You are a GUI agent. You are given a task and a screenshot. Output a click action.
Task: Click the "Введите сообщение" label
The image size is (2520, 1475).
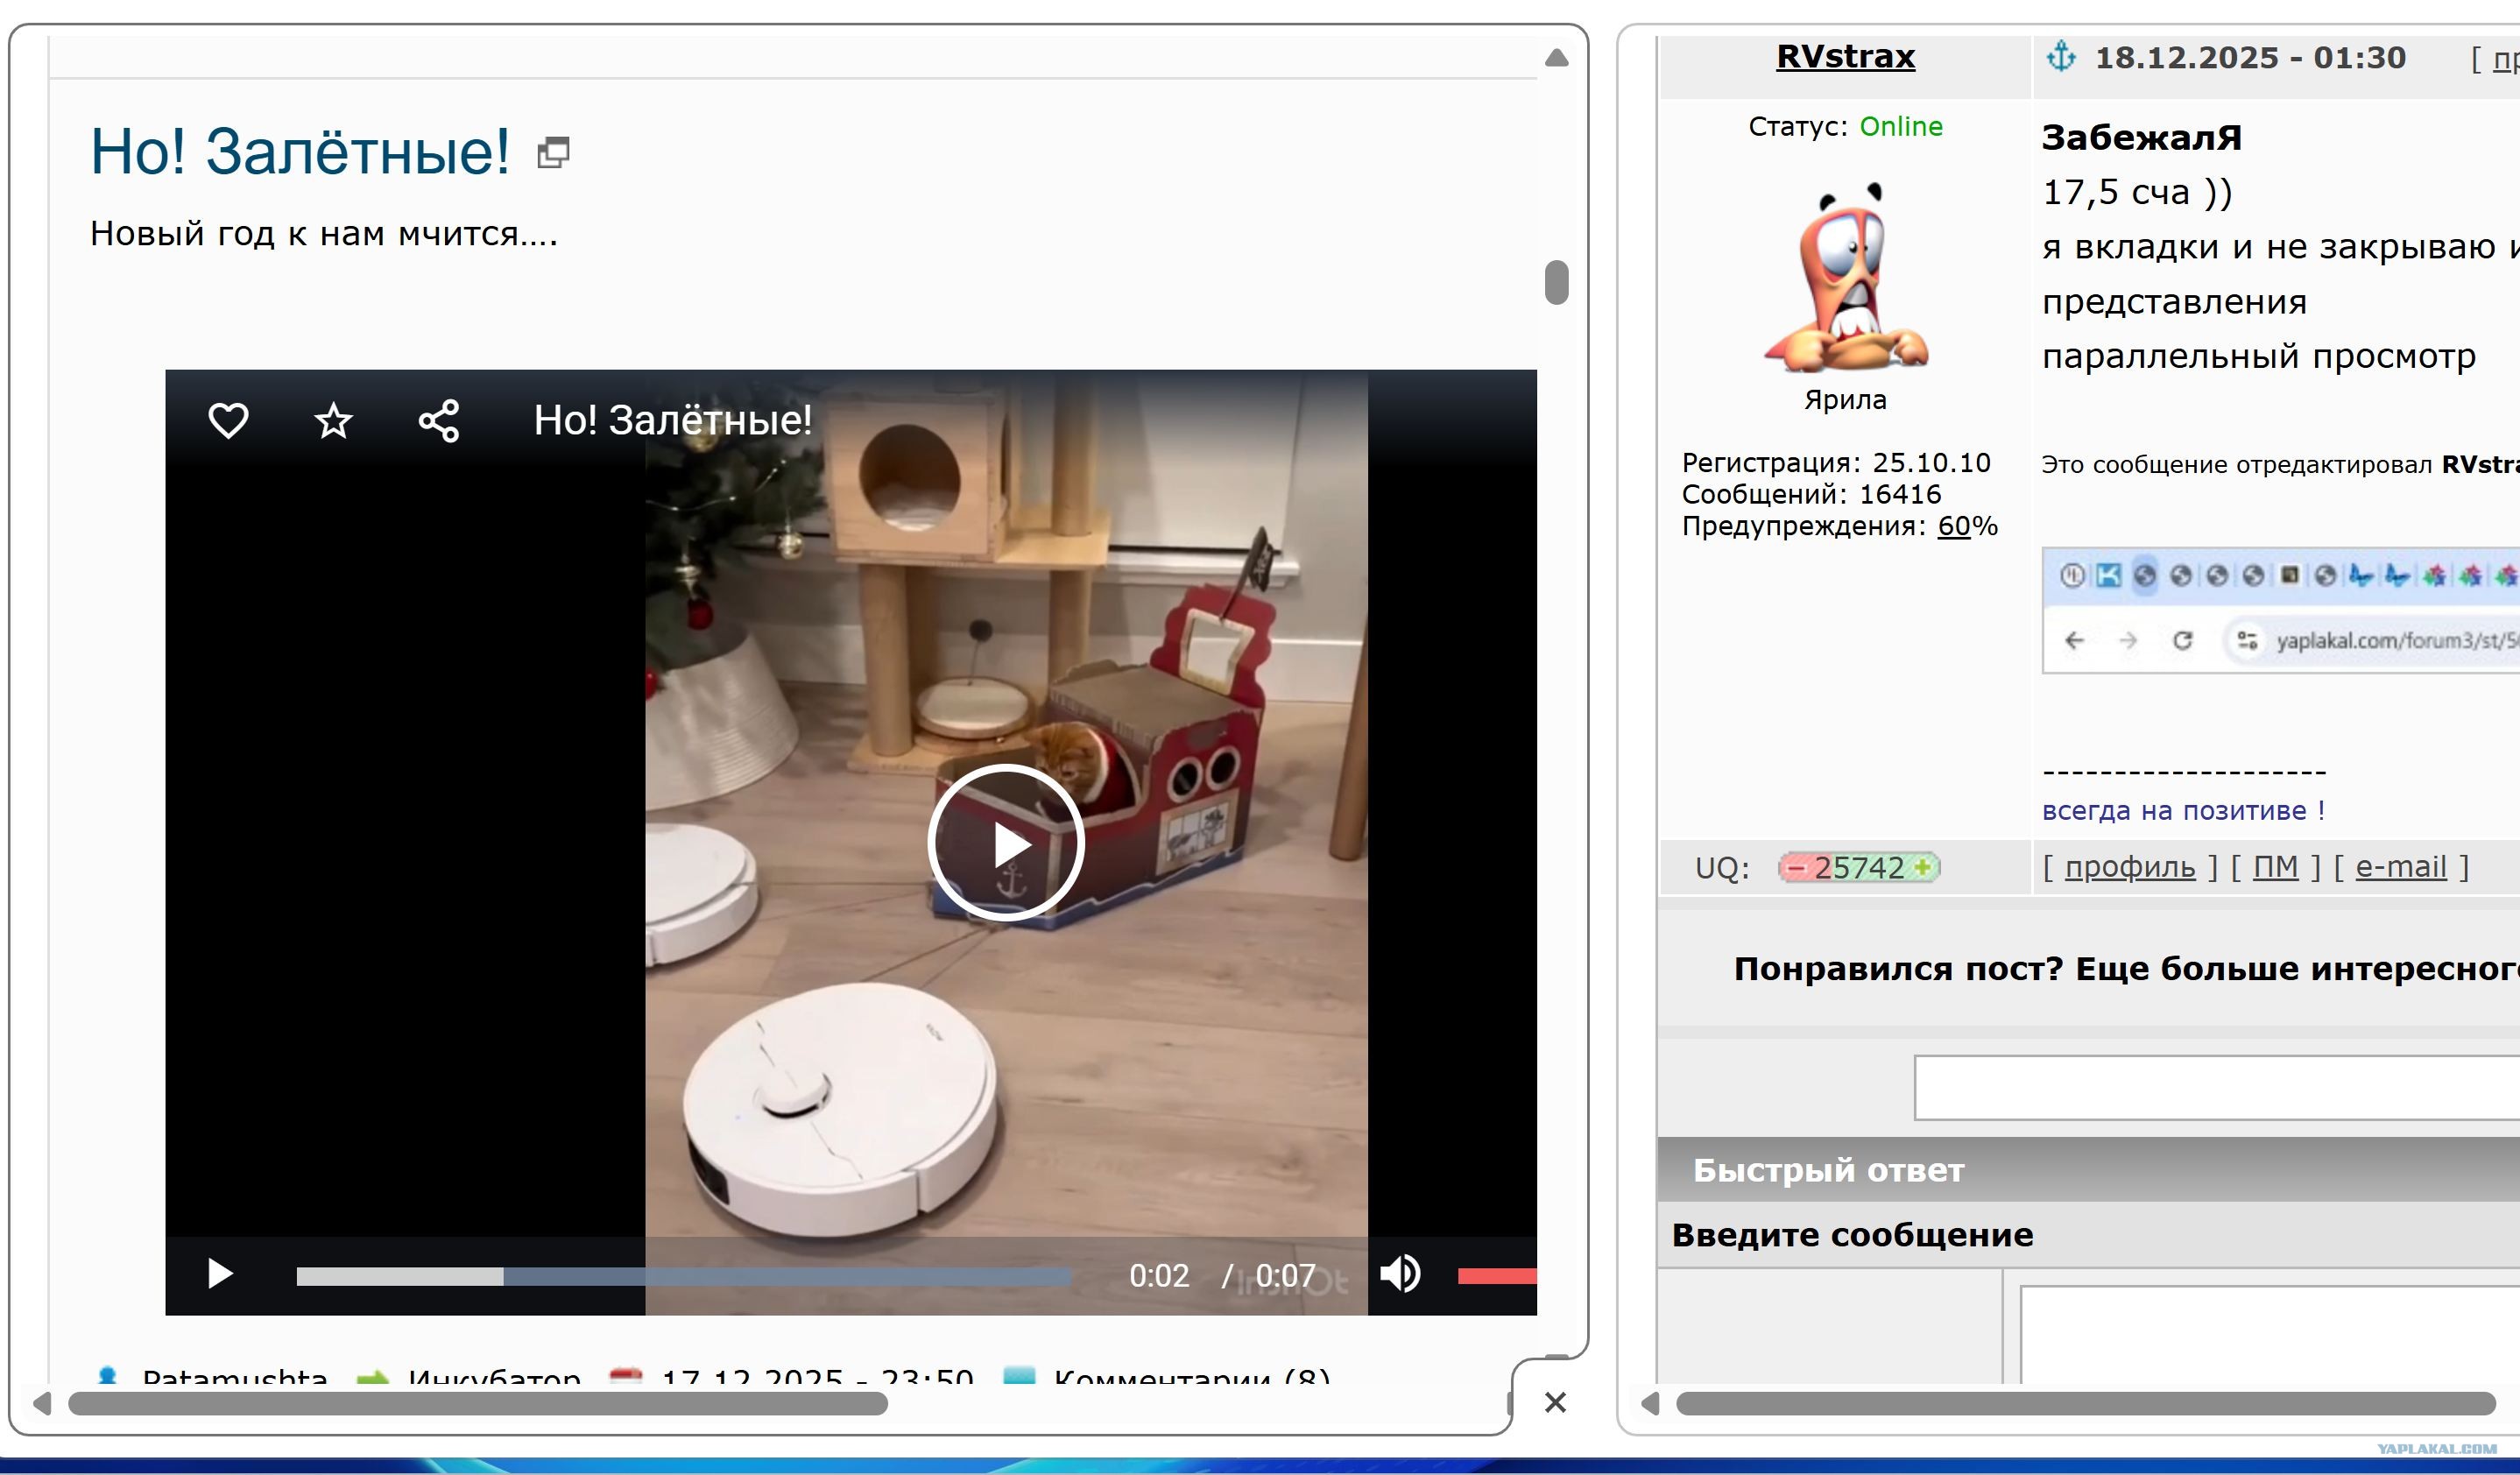1852,1234
